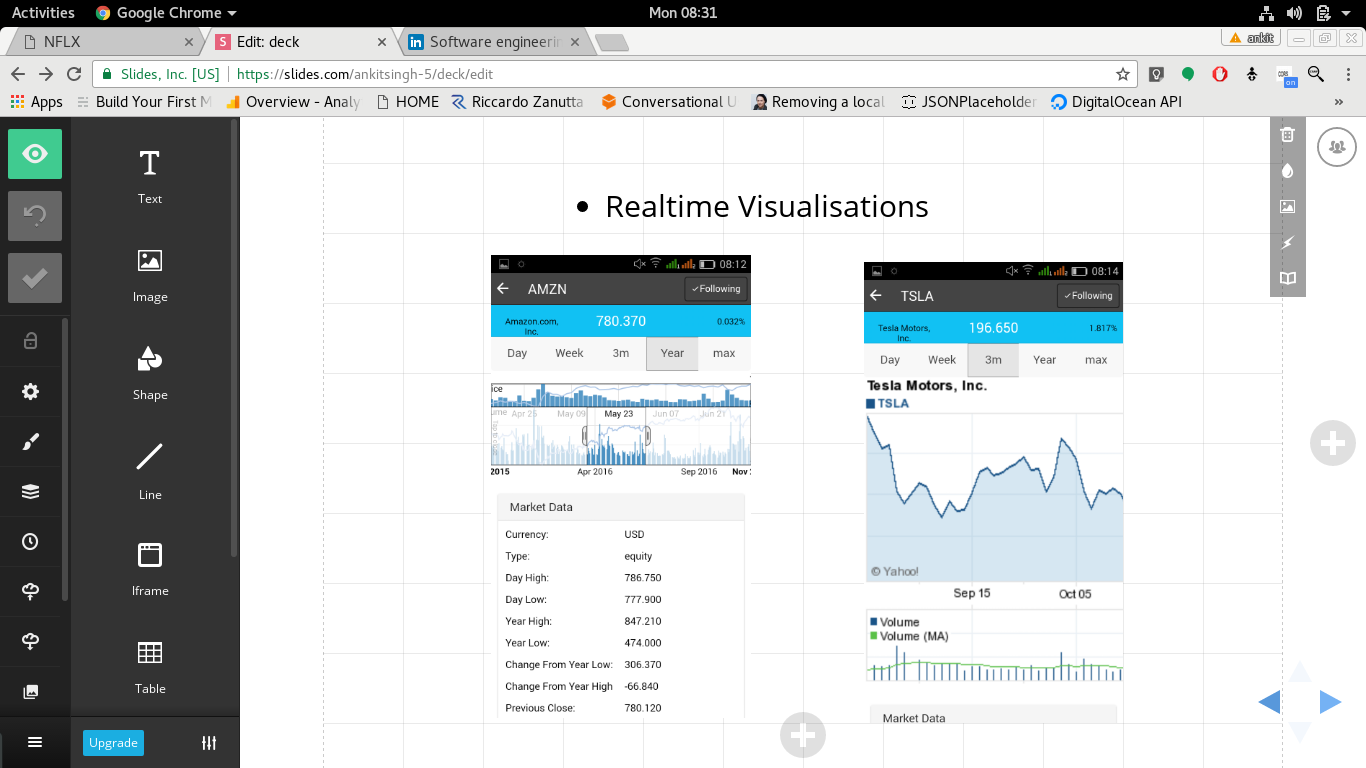Click the Upgrade button
1366x768 pixels.
click(x=113, y=743)
